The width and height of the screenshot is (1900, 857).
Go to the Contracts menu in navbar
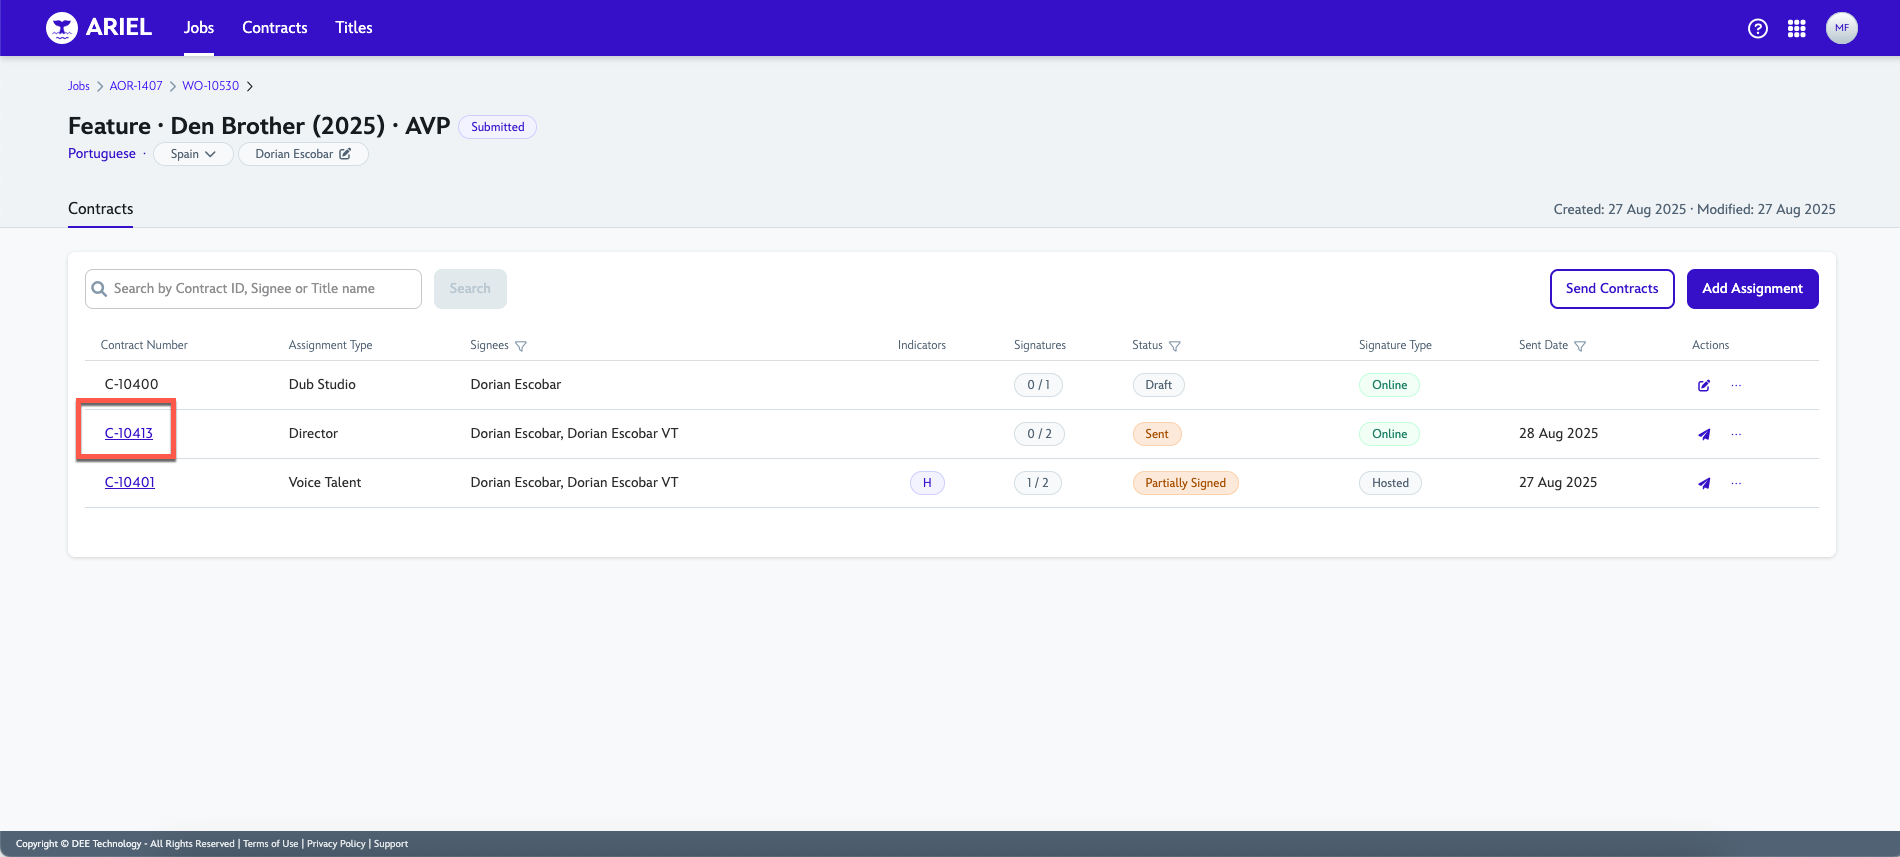coord(274,28)
